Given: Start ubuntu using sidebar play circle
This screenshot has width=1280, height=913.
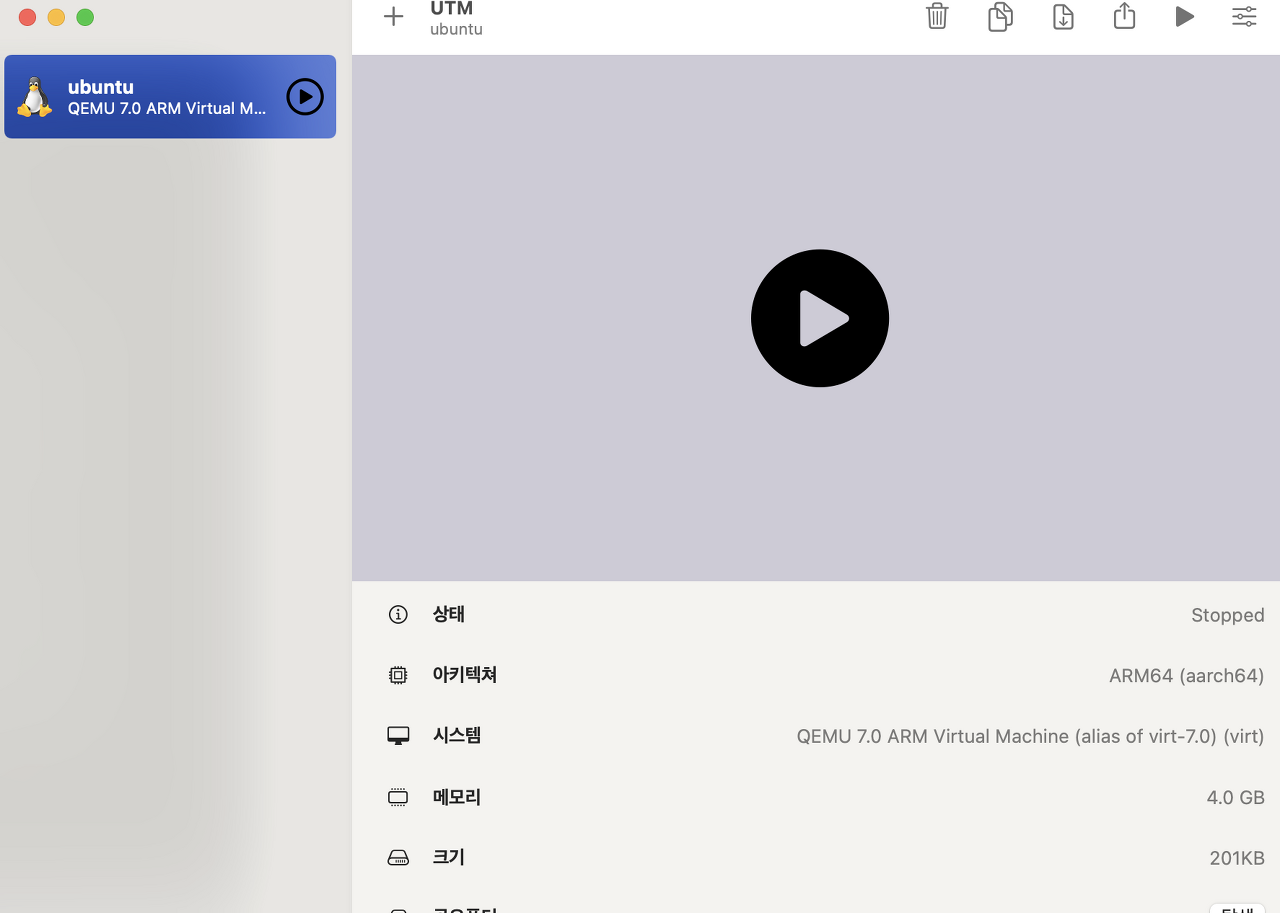Looking at the screenshot, I should [305, 97].
